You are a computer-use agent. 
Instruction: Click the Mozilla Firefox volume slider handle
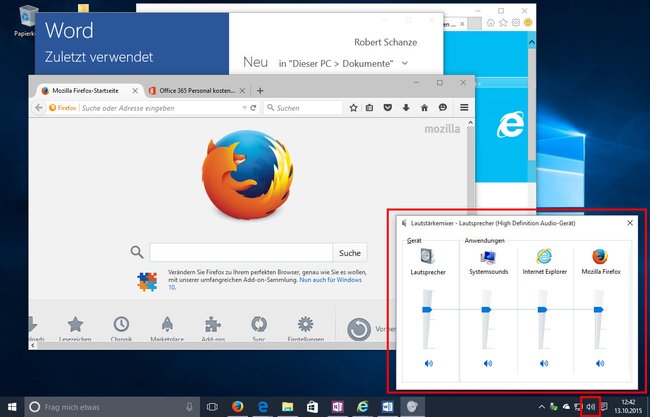pyautogui.click(x=598, y=310)
